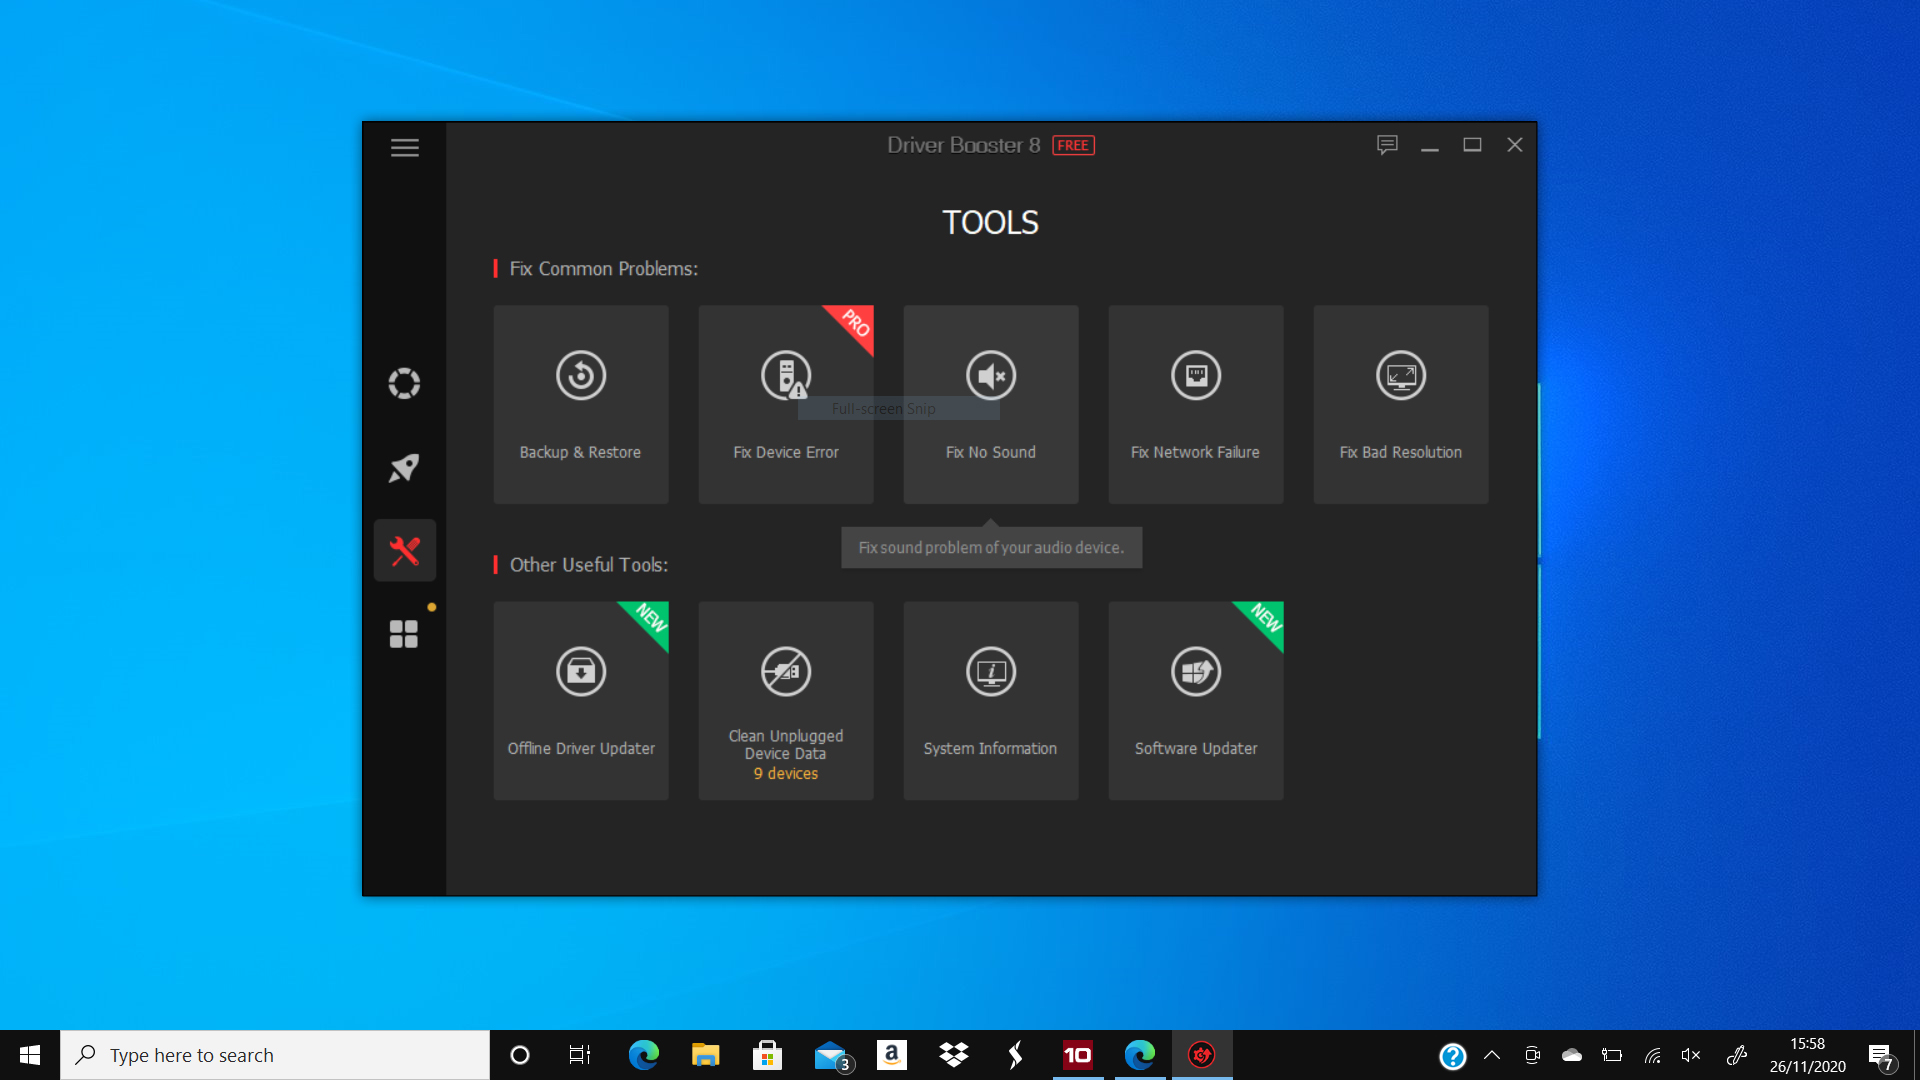The image size is (1920, 1080).
Task: Click the Fix No Sound tool icon
Action: click(990, 376)
